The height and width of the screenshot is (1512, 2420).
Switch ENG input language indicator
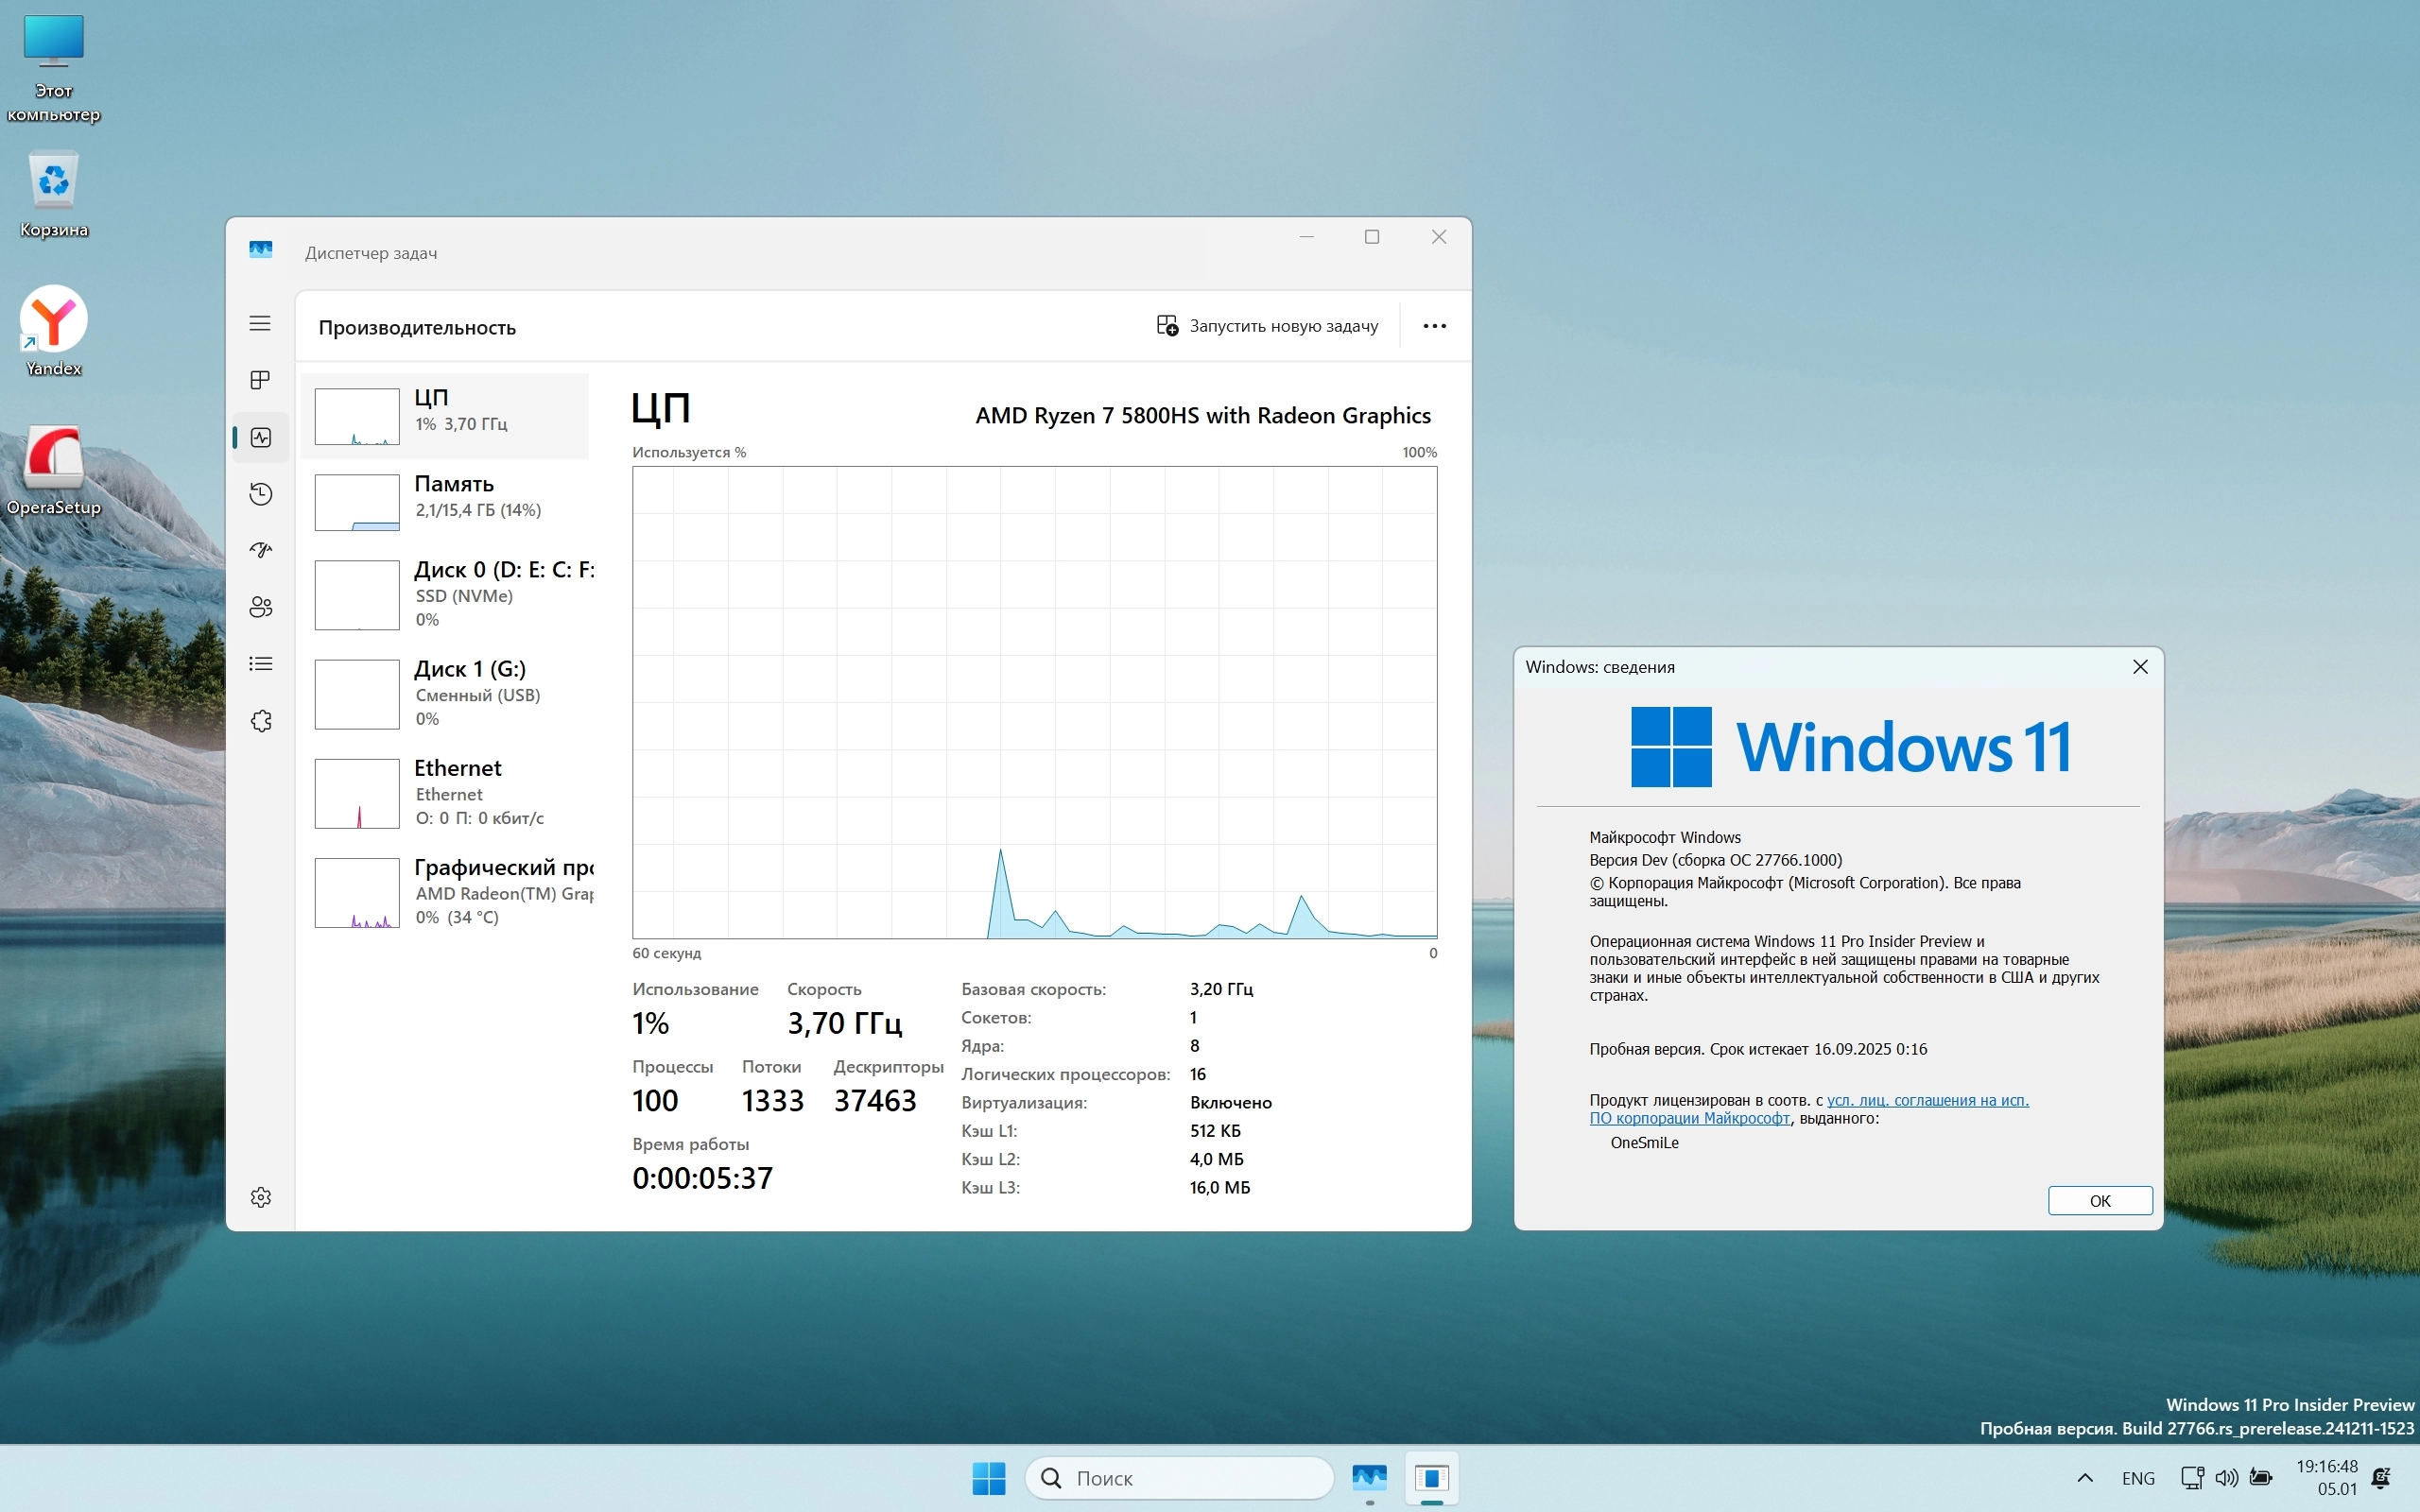click(x=2138, y=1478)
